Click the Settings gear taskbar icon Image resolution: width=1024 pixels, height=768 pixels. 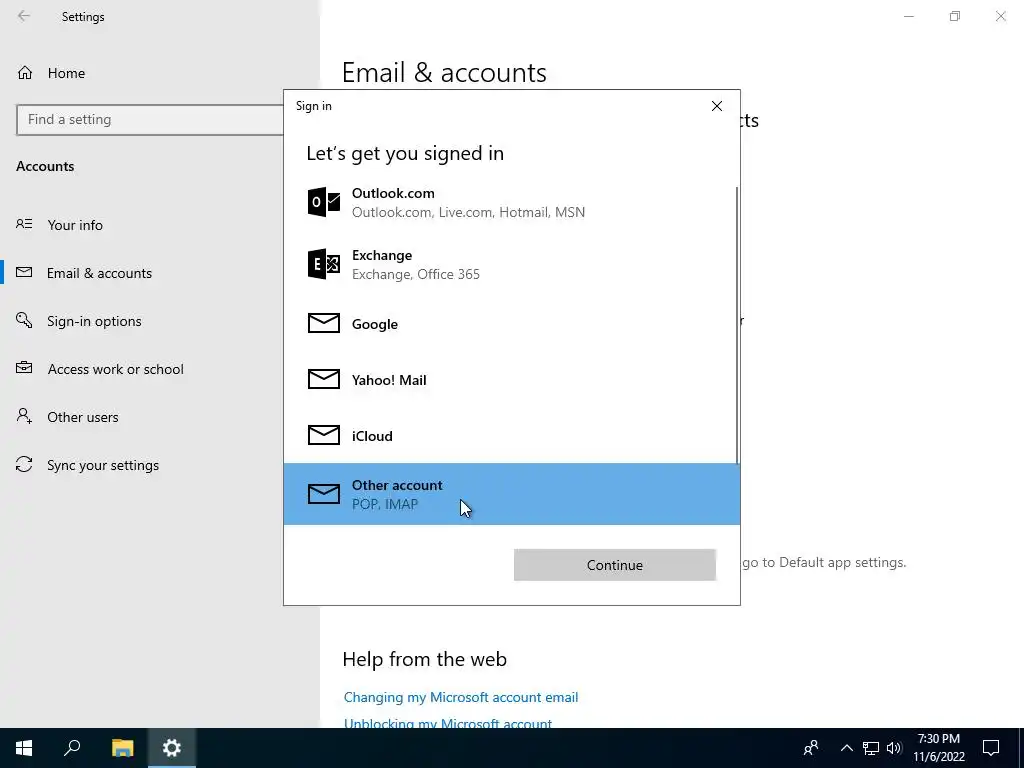coord(172,748)
